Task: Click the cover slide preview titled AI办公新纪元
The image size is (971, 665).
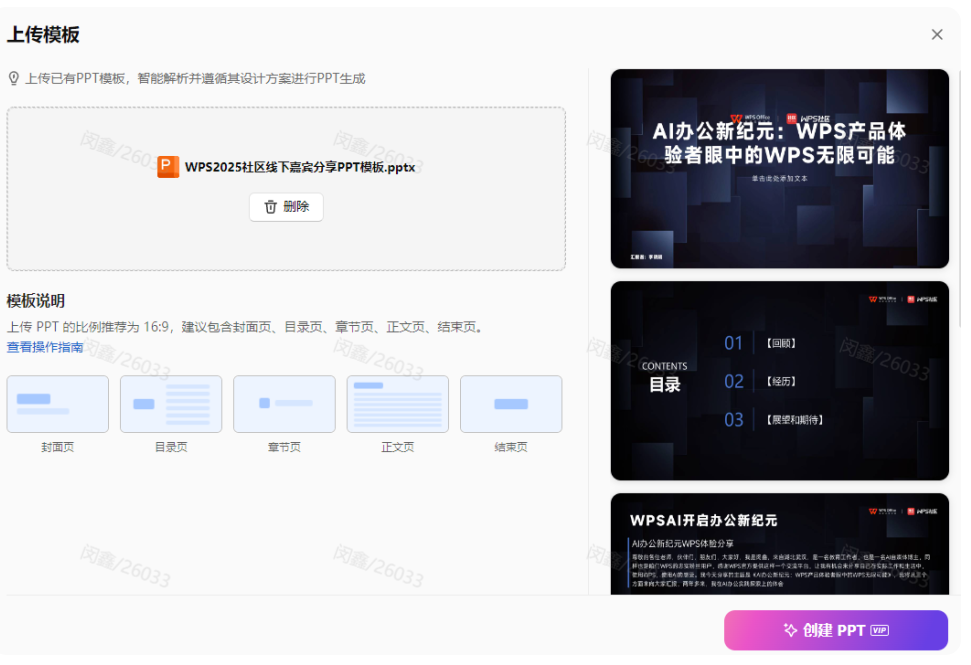Action: 779,168
